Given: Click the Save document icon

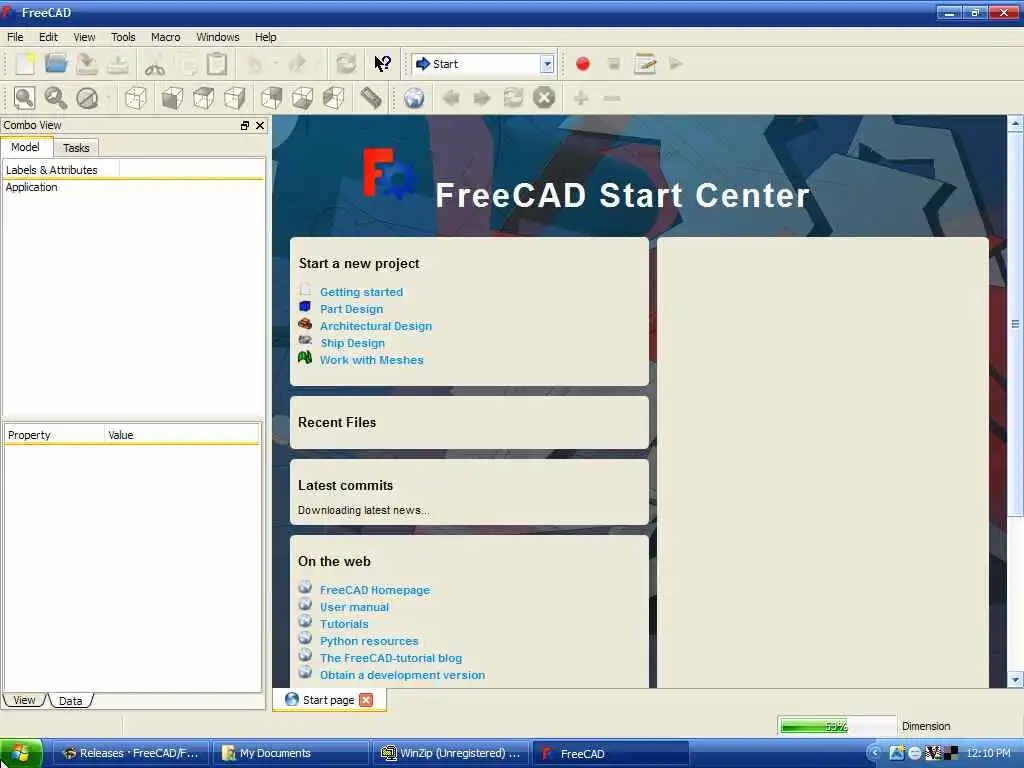Looking at the screenshot, I should pos(87,64).
